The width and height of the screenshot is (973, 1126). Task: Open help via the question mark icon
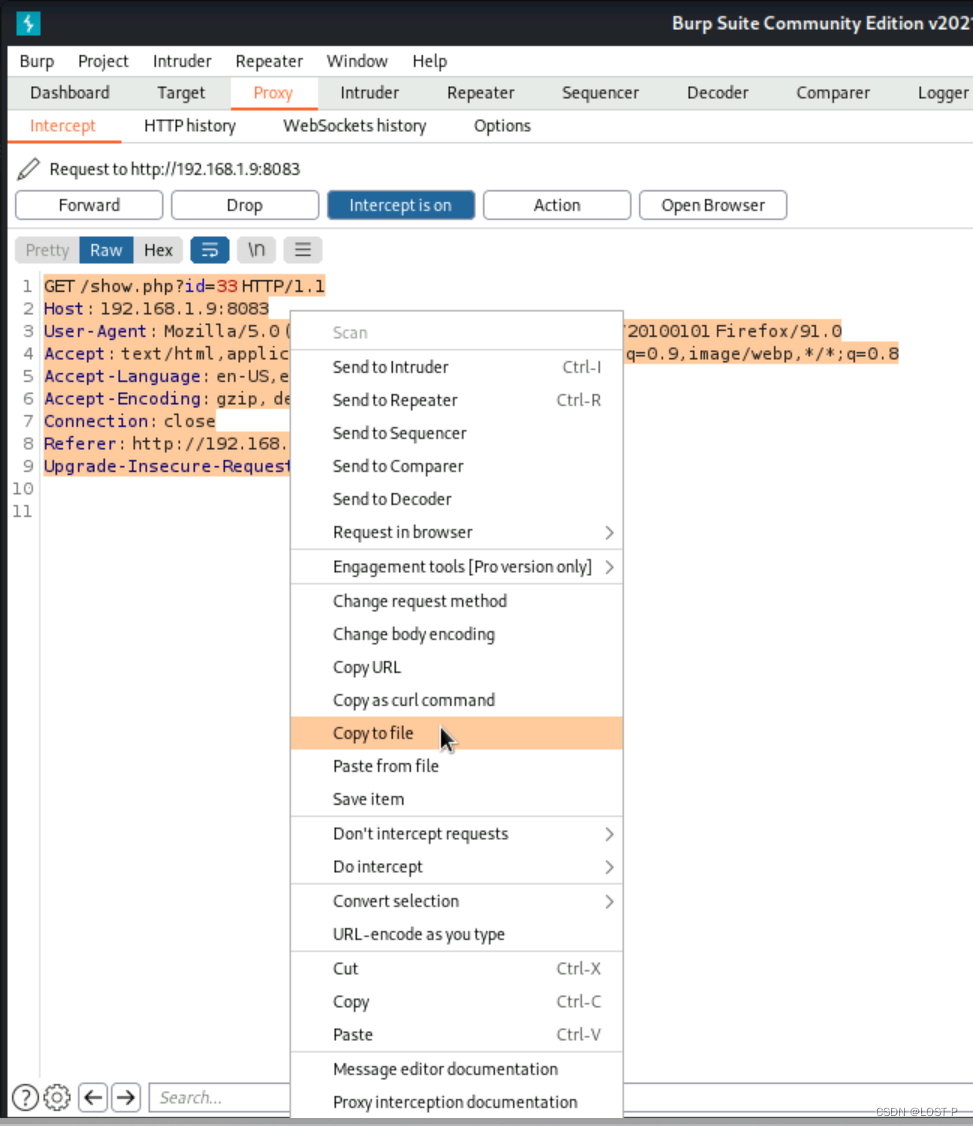(x=24, y=1097)
